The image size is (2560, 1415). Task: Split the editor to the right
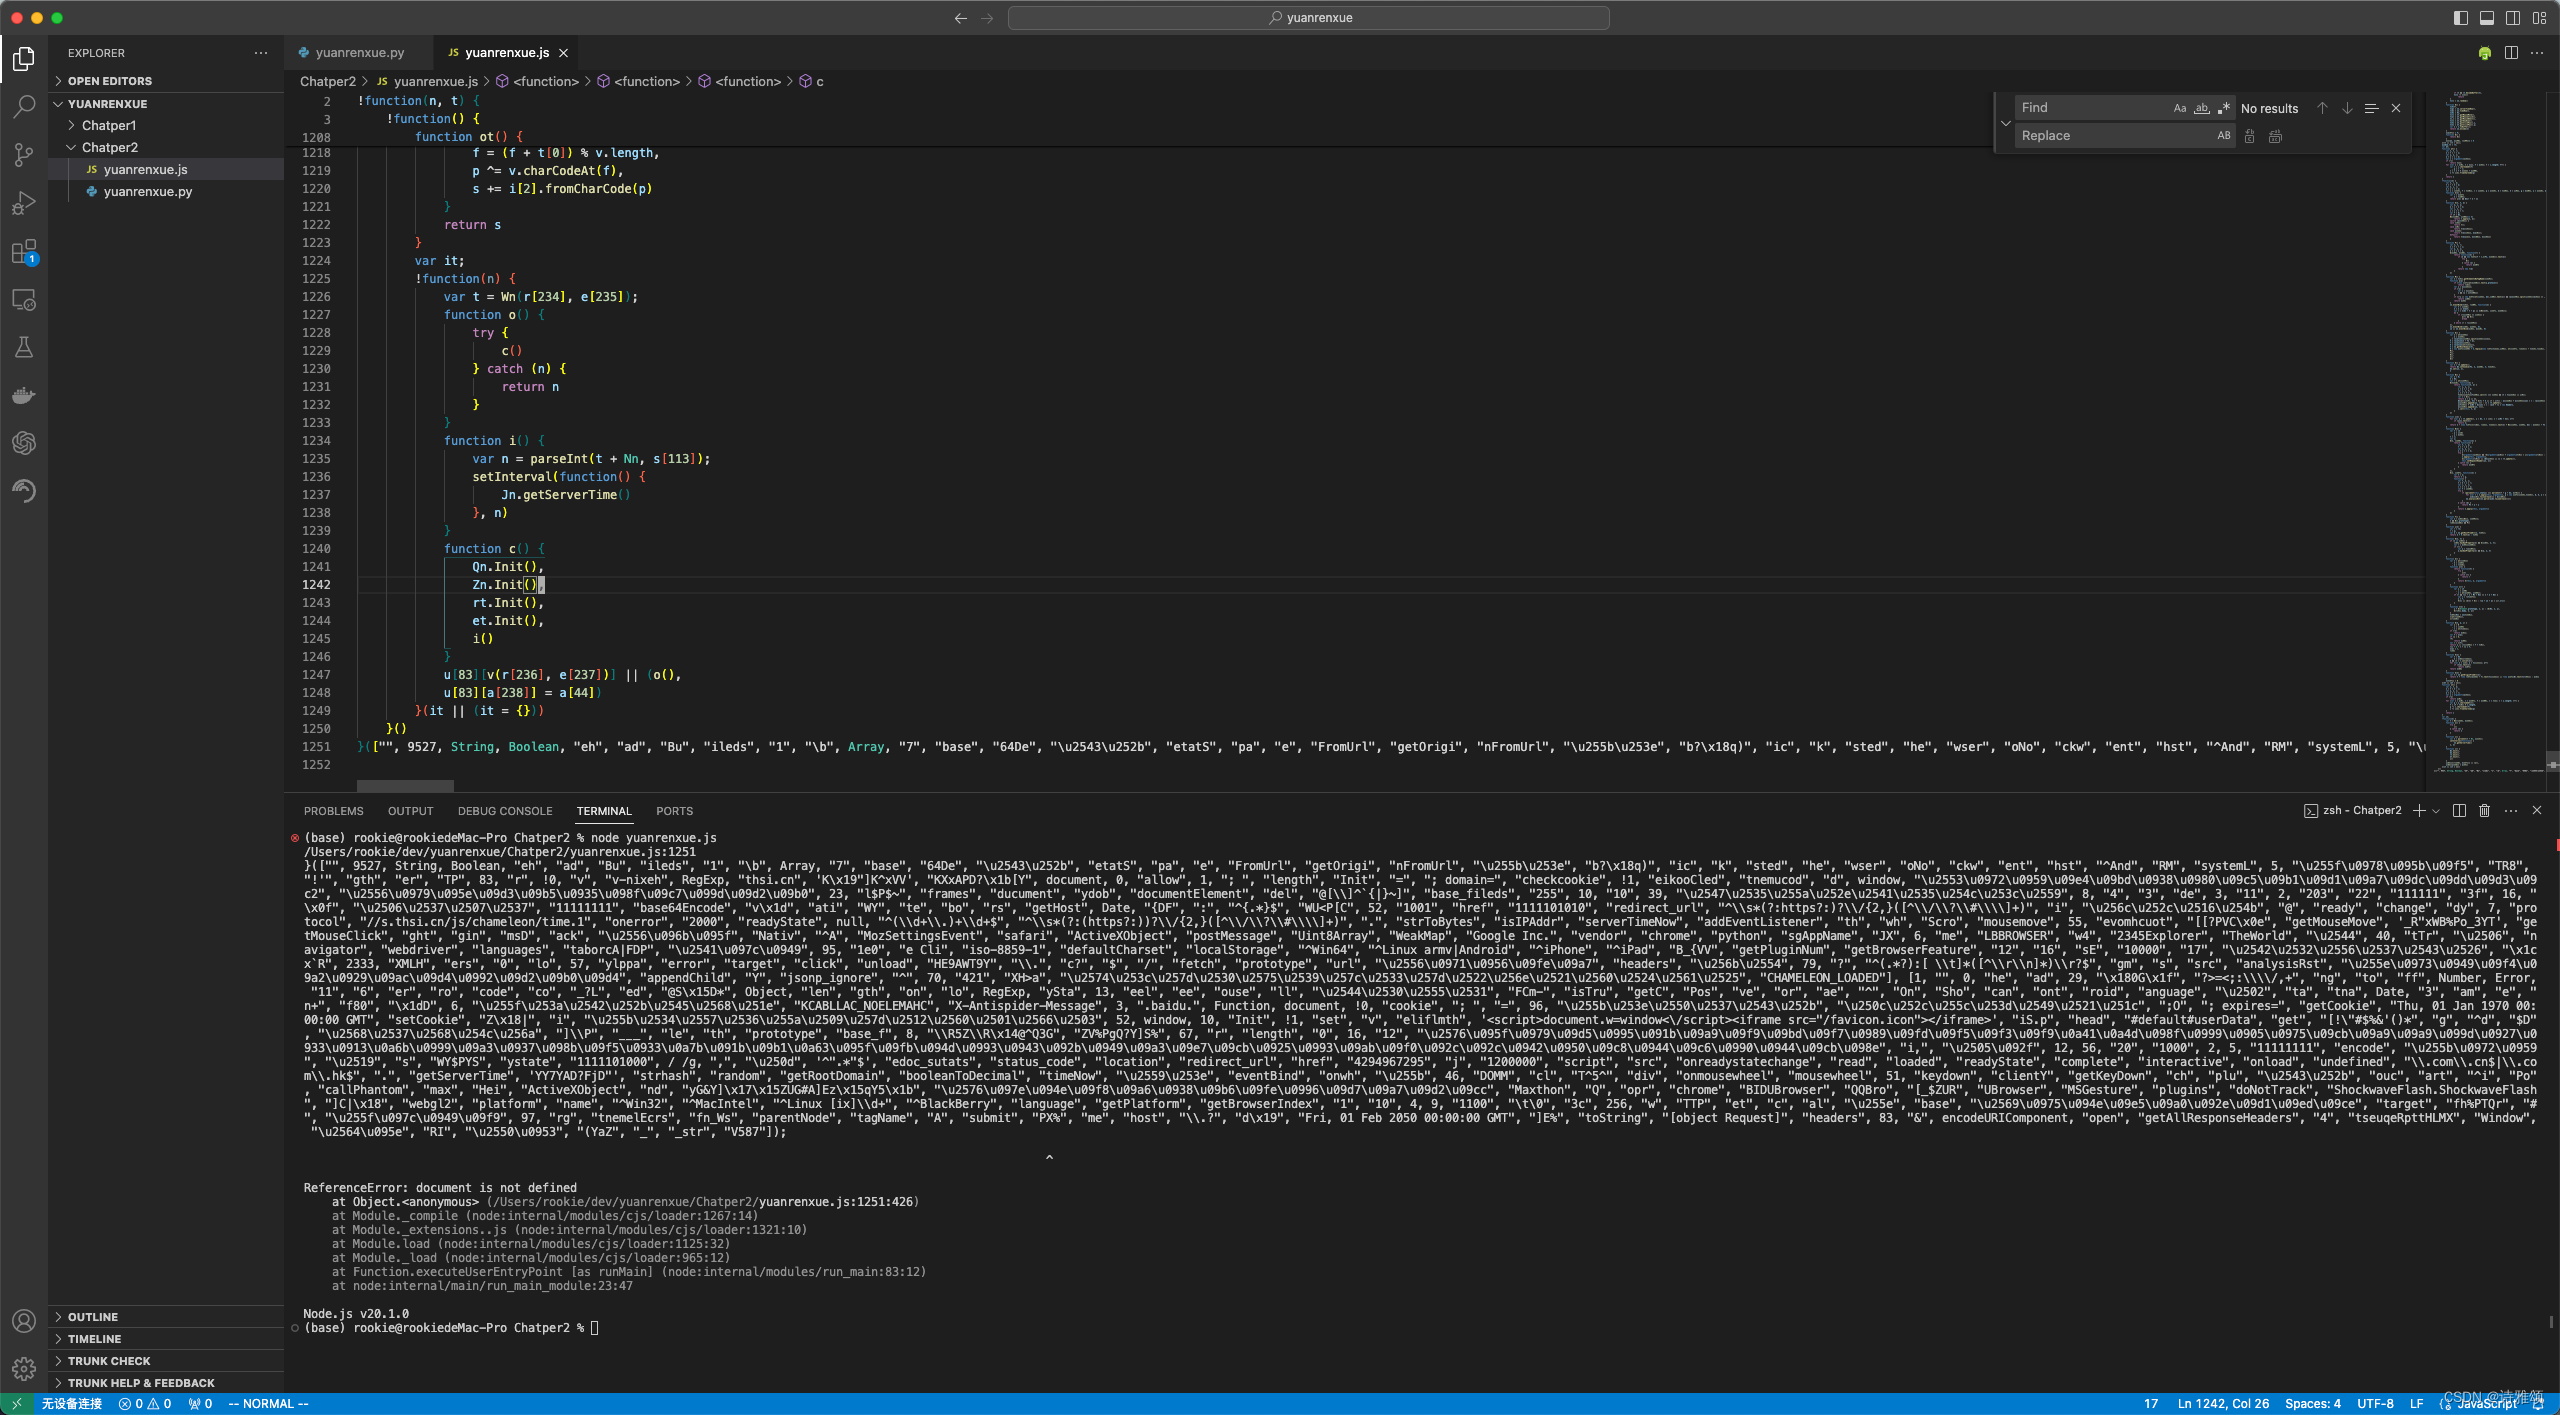2511,53
